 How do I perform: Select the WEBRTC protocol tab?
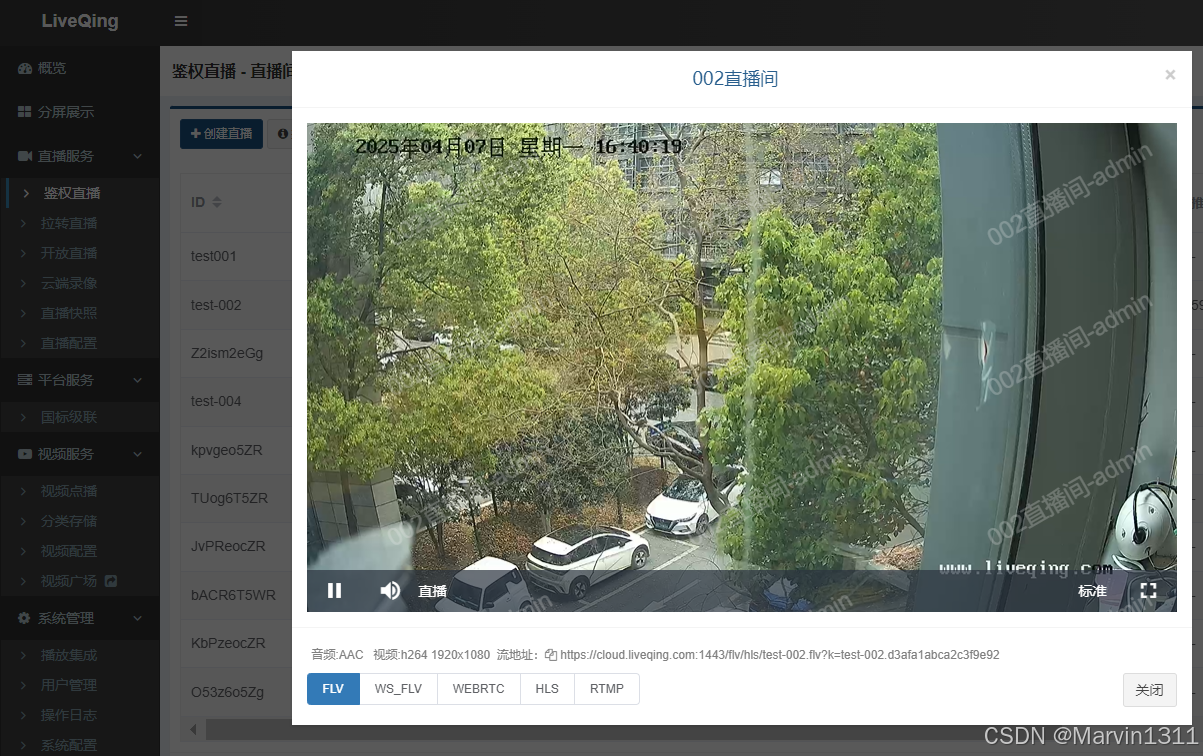(x=479, y=689)
